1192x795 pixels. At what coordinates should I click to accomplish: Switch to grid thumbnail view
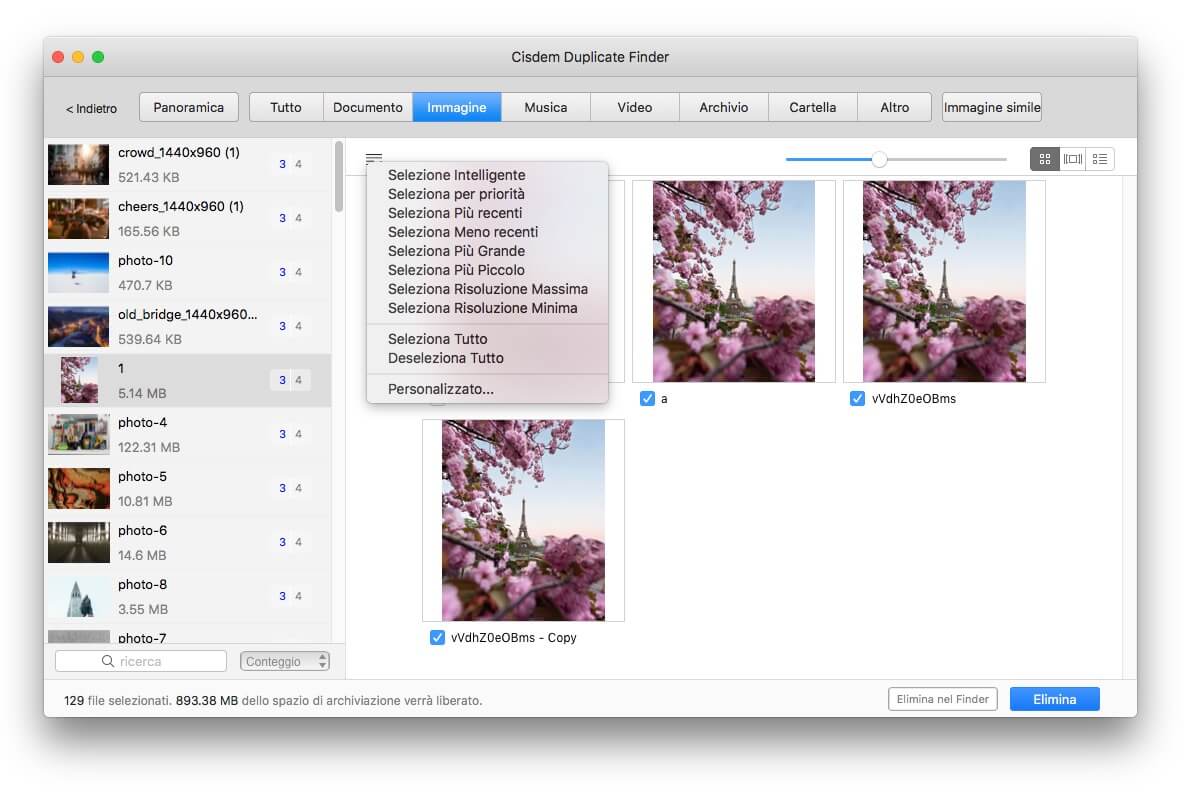[1045, 159]
